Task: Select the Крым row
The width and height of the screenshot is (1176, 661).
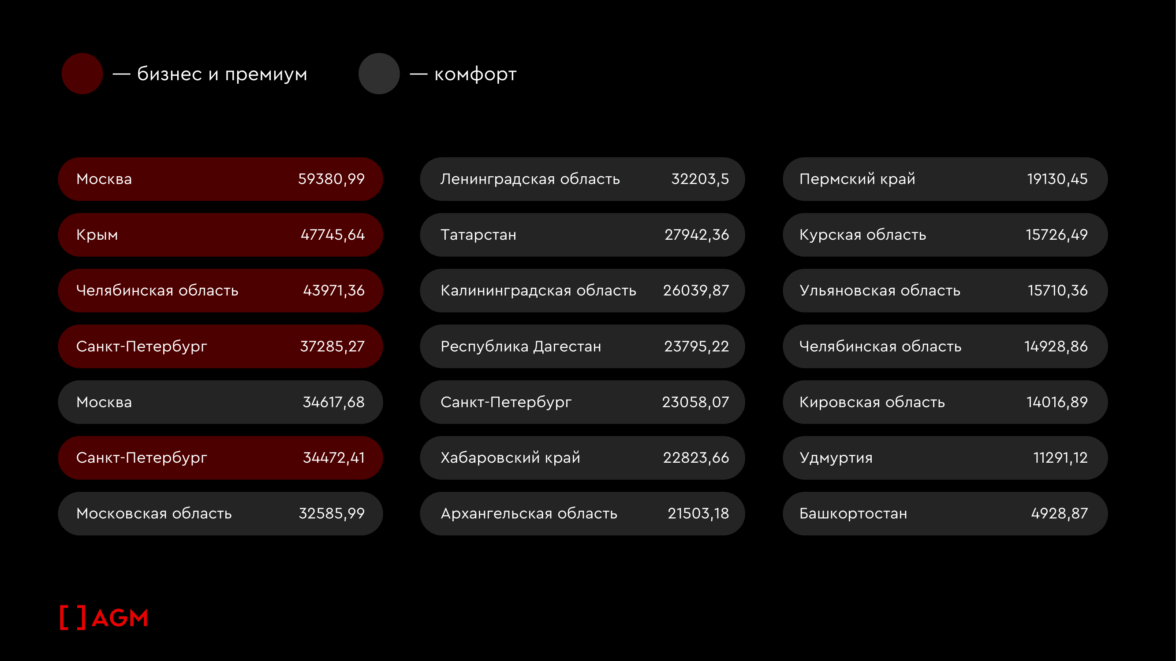Action: point(220,235)
